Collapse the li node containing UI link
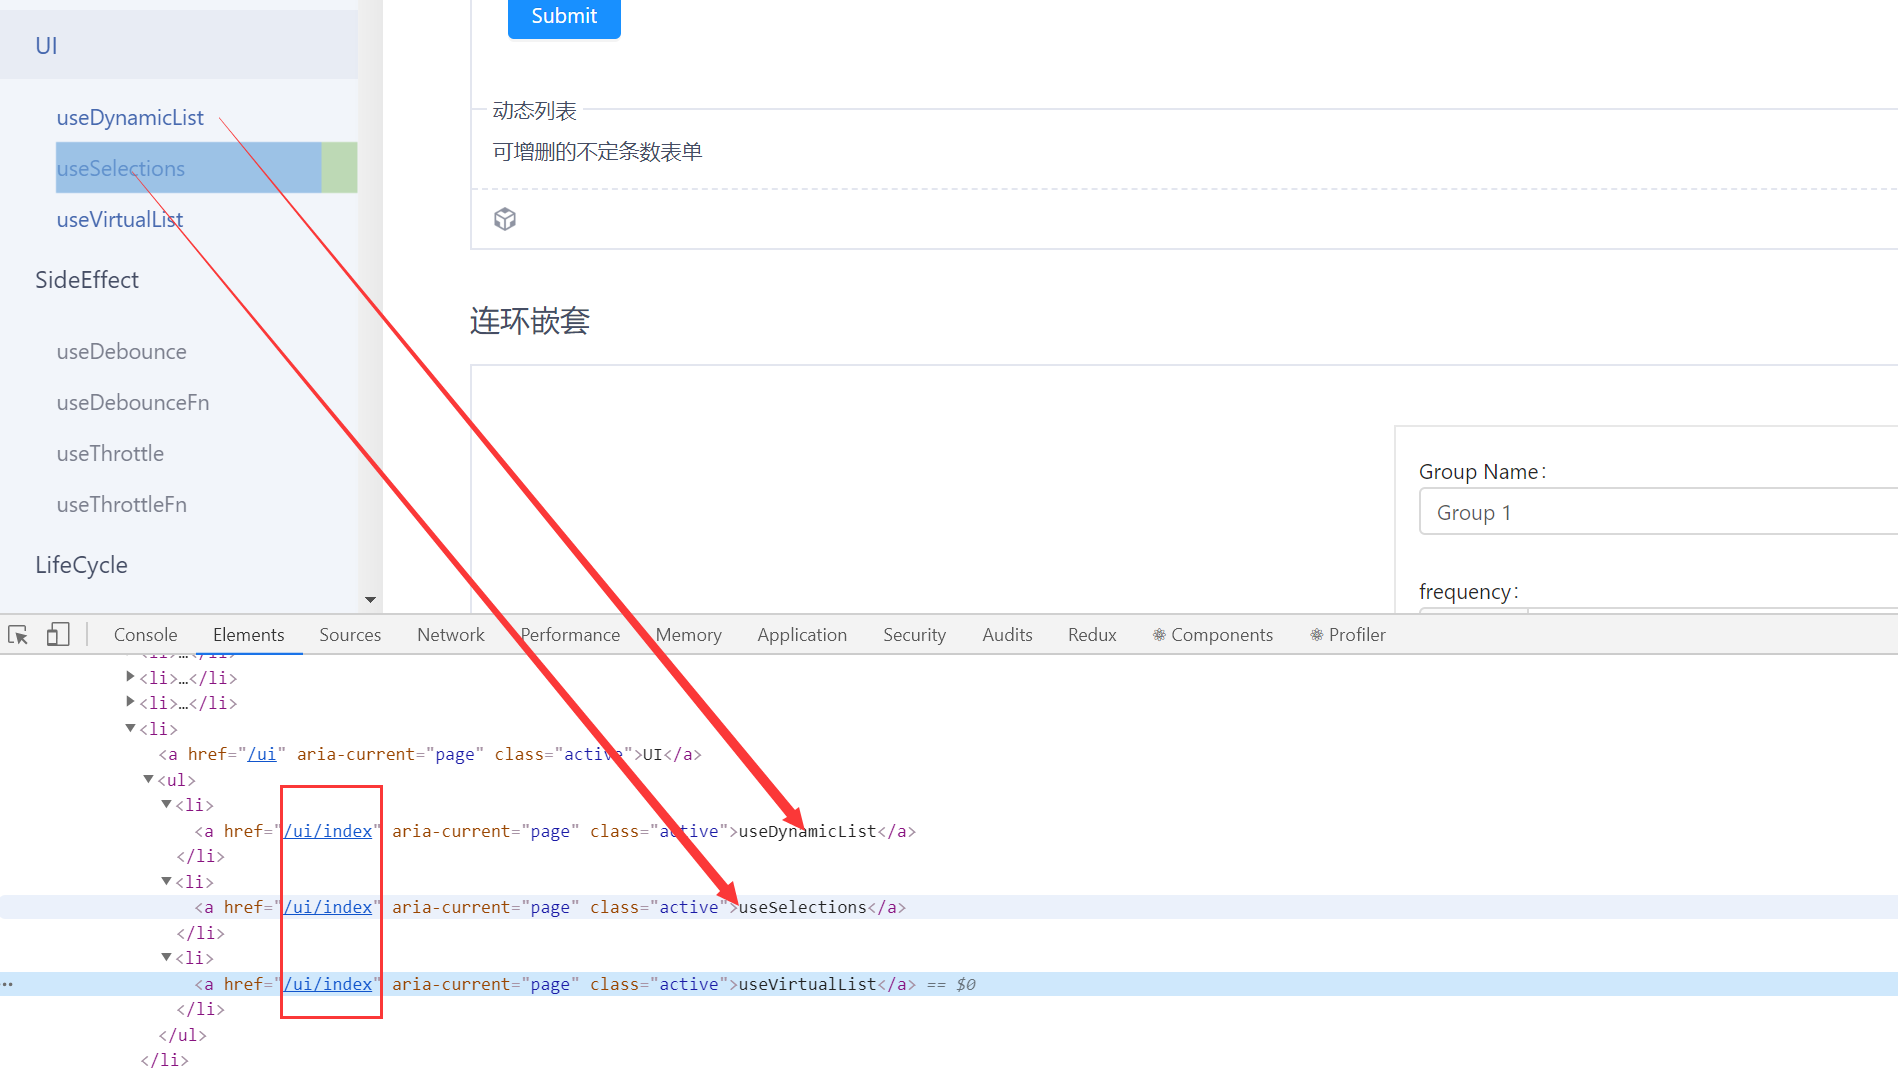The image size is (1898, 1079). [x=130, y=728]
